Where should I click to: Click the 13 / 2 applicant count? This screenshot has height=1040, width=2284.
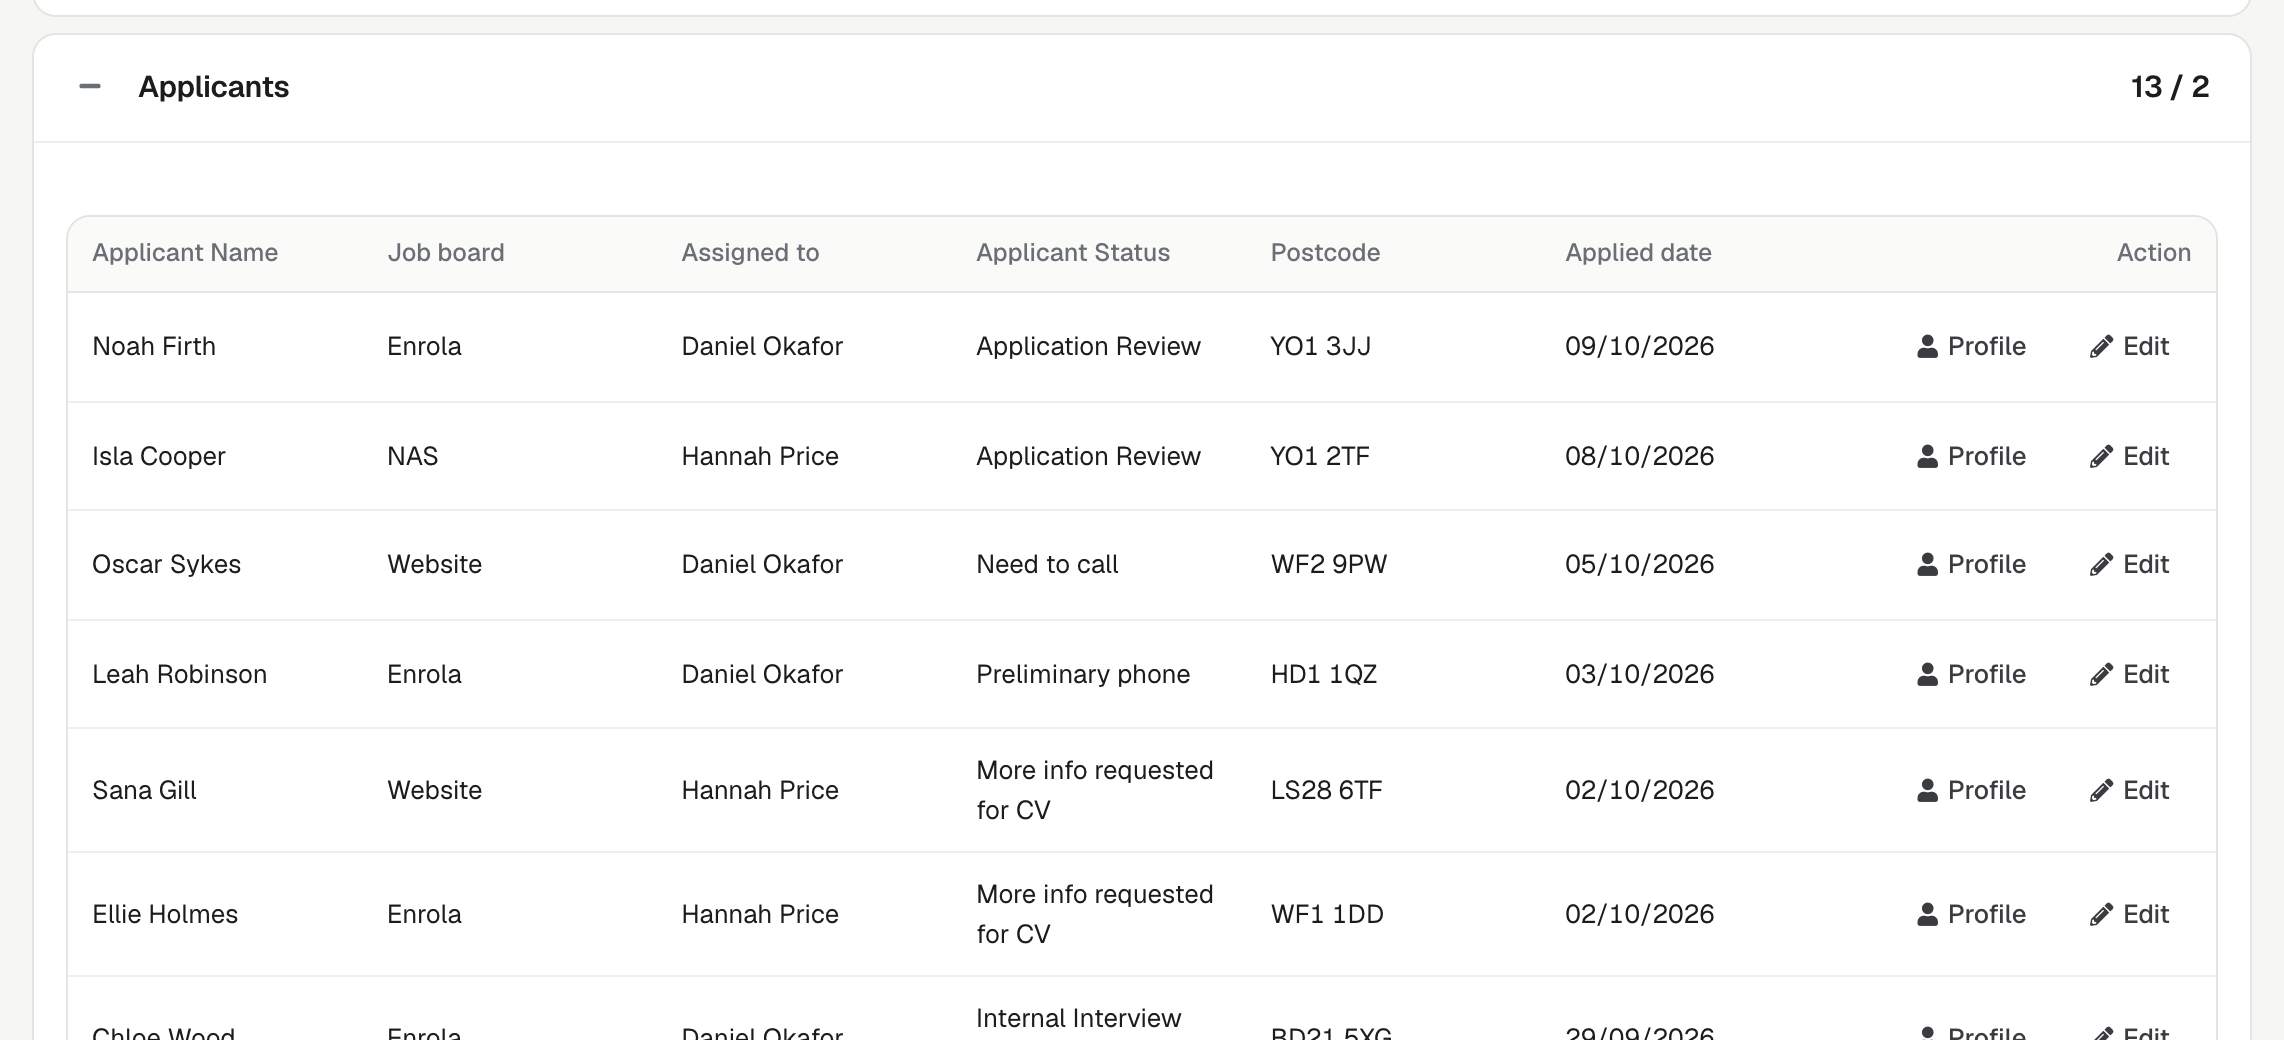click(2170, 87)
